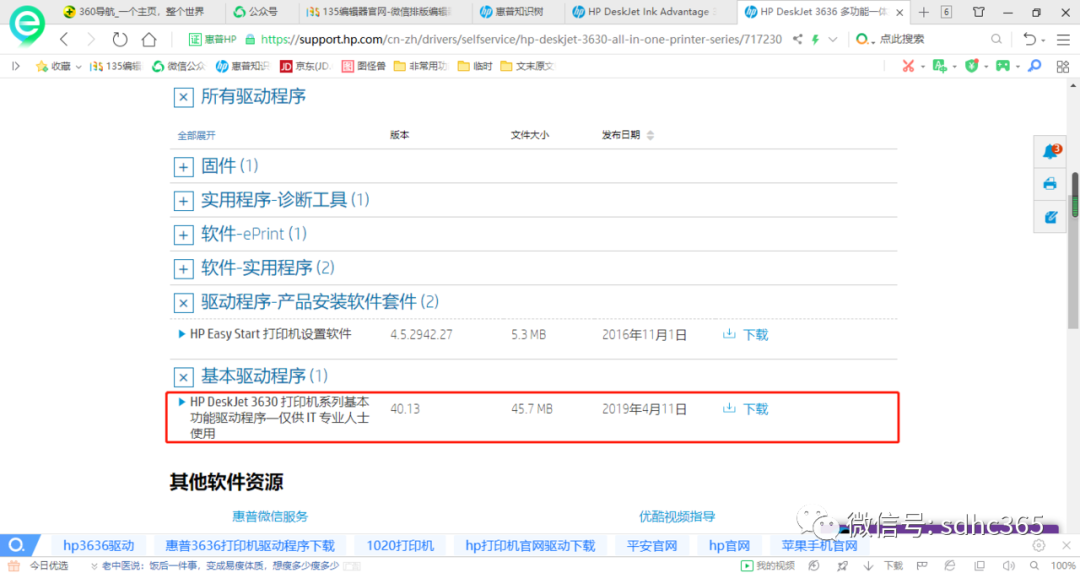Open the address bar dropdown arrow
This screenshot has width=1080, height=573.
tap(833, 39)
